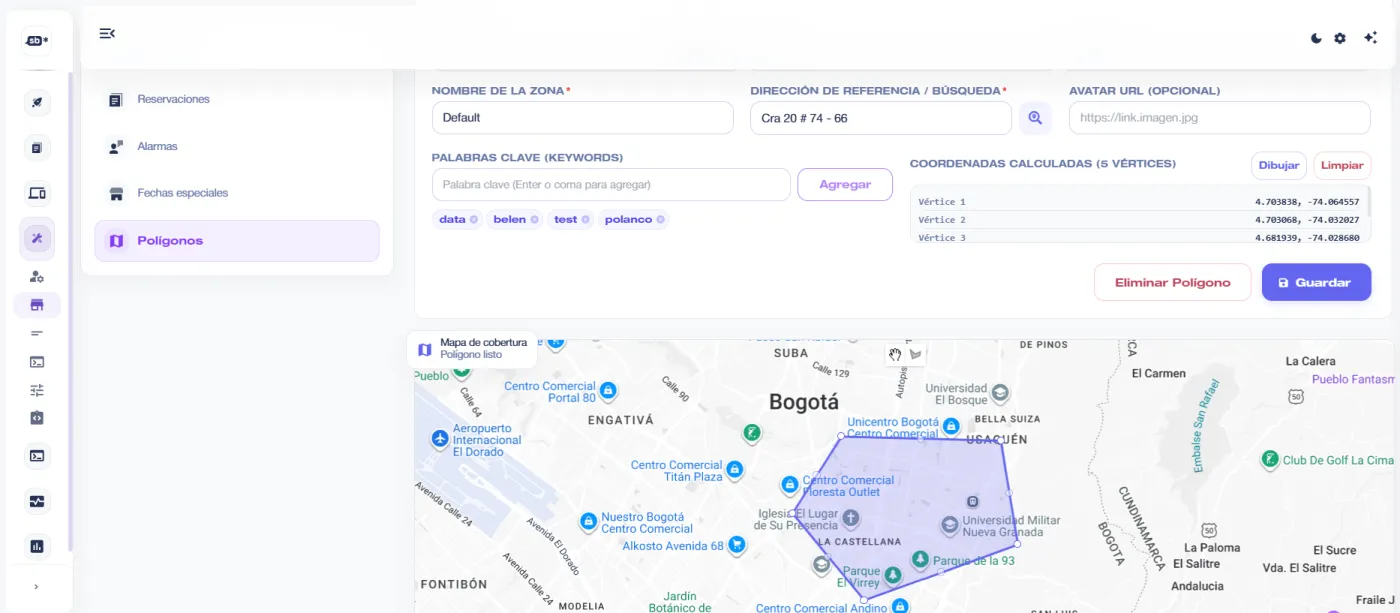Select the Polígonos menu item
Image resolution: width=1400 pixels, height=613 pixels.
237,241
